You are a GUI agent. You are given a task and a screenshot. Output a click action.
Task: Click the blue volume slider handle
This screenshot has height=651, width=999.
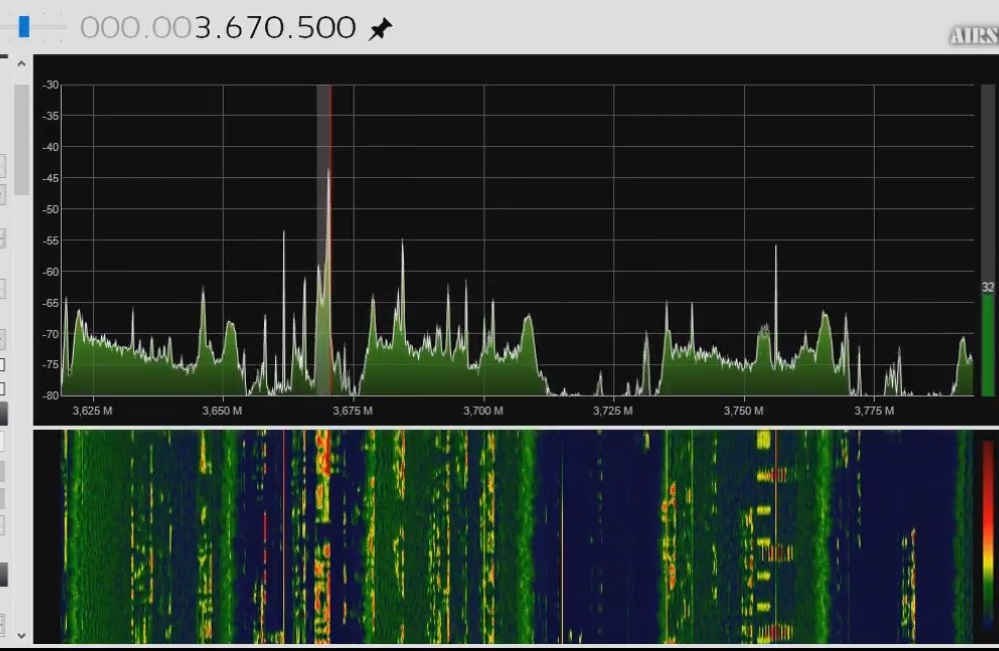24,27
